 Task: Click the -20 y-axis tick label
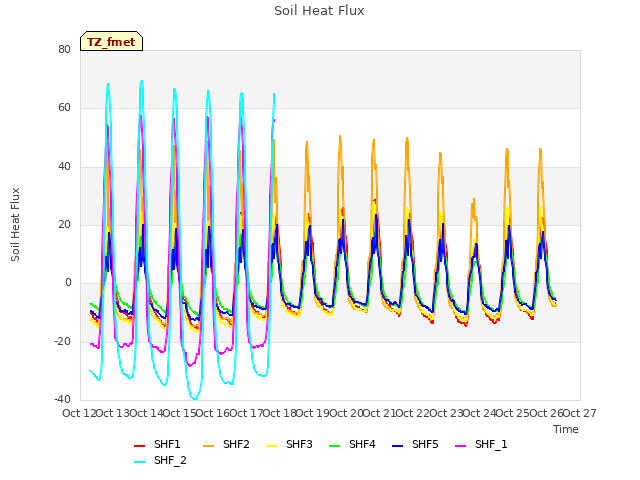pos(62,341)
